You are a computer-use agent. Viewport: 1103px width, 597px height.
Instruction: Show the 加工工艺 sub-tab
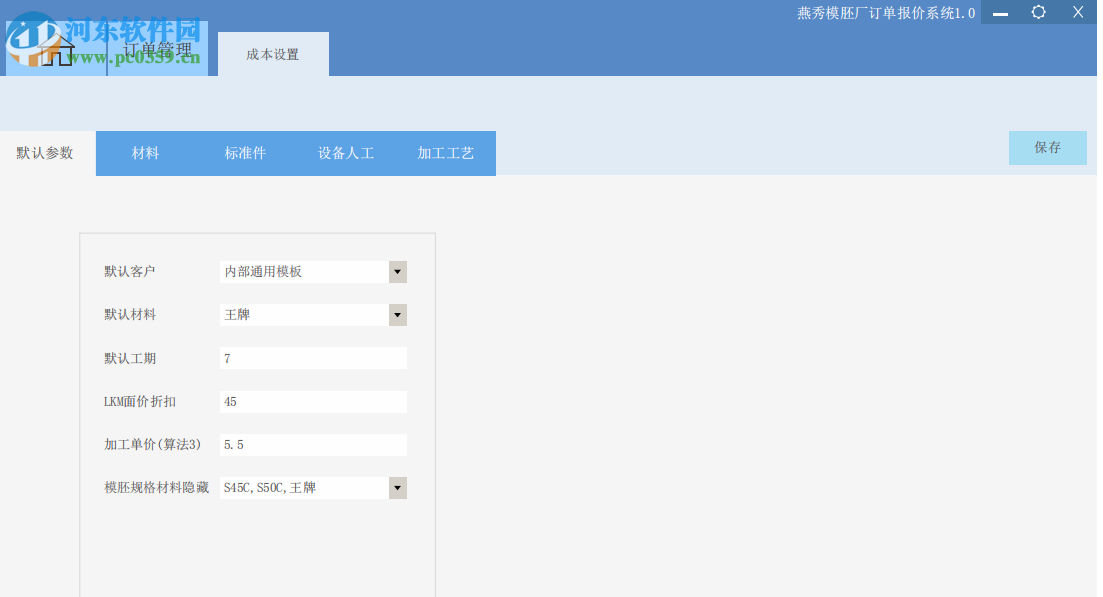(445, 153)
